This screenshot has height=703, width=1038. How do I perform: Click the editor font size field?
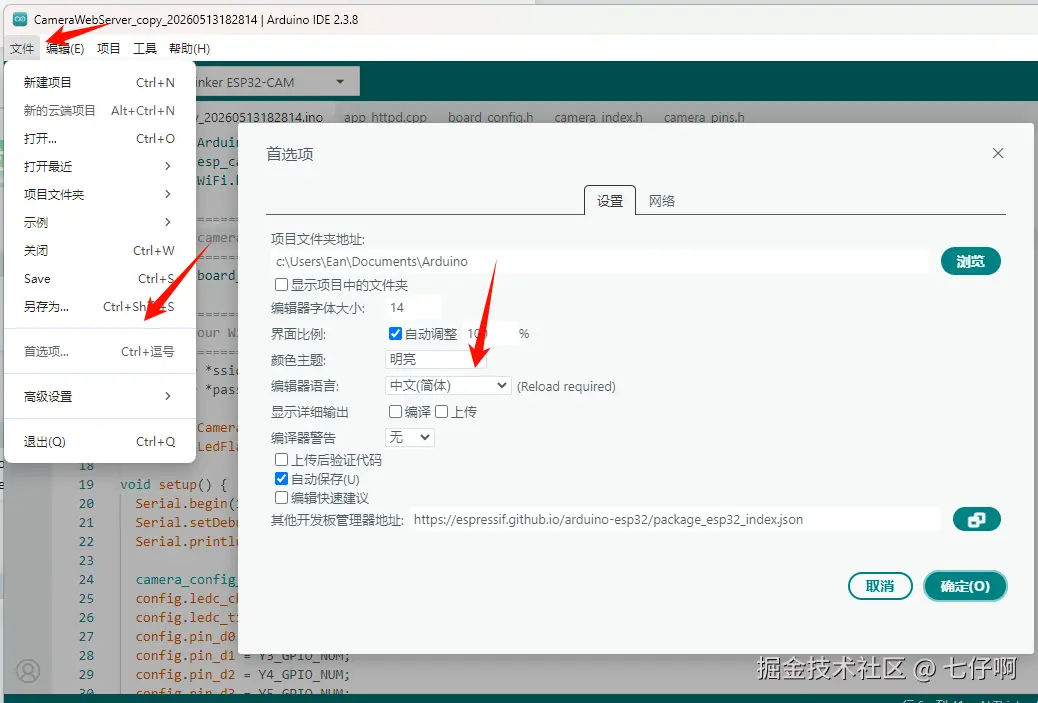[413, 307]
